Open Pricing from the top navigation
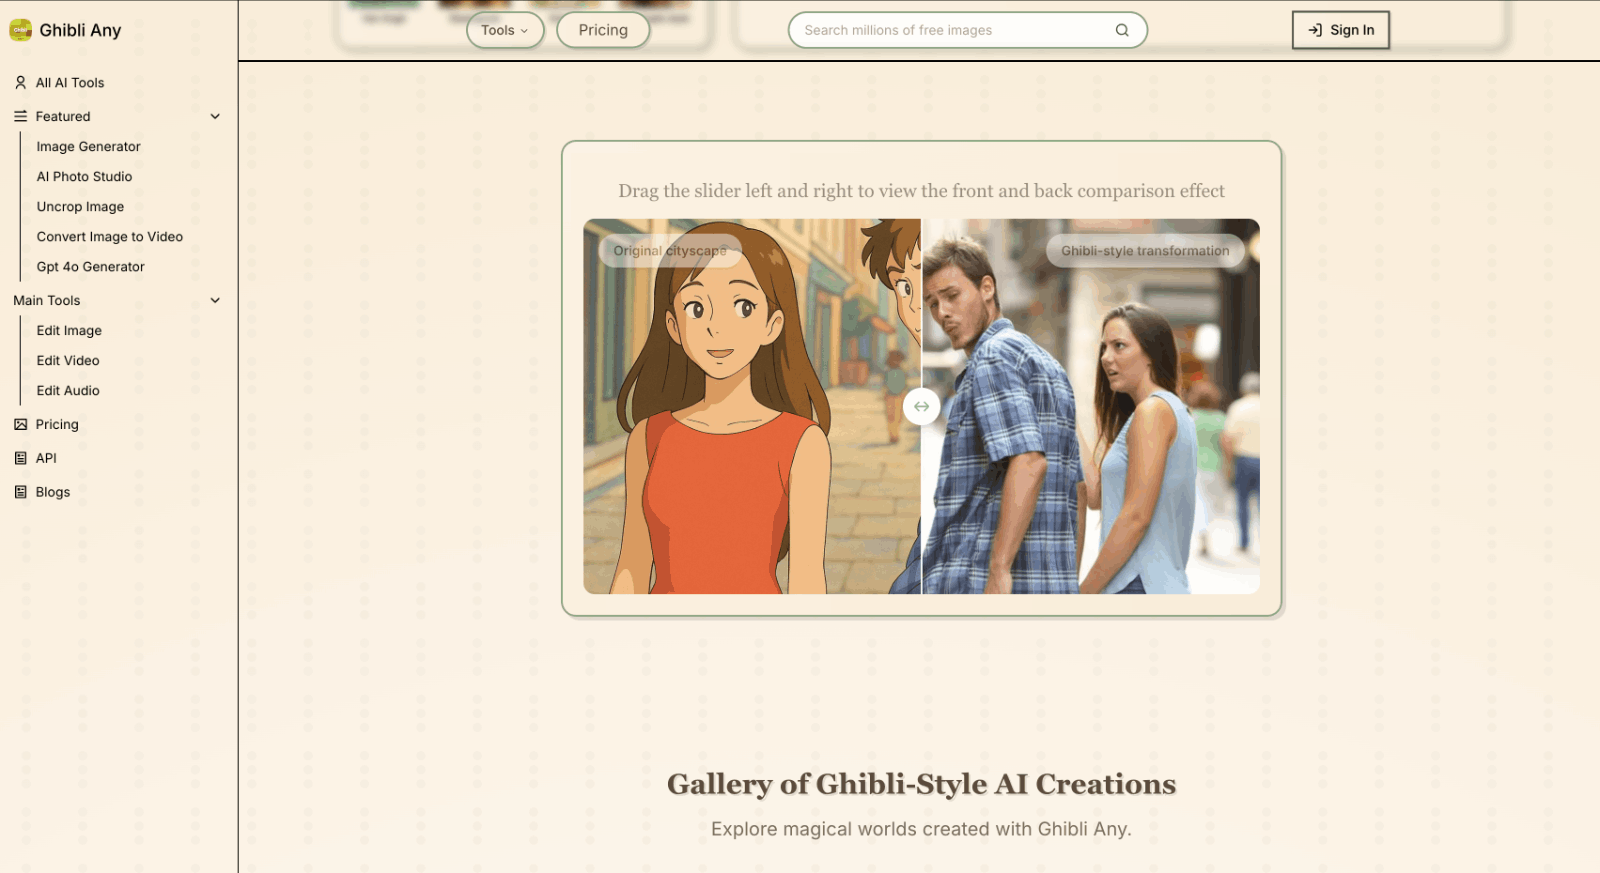The width and height of the screenshot is (1600, 873). coord(603,30)
